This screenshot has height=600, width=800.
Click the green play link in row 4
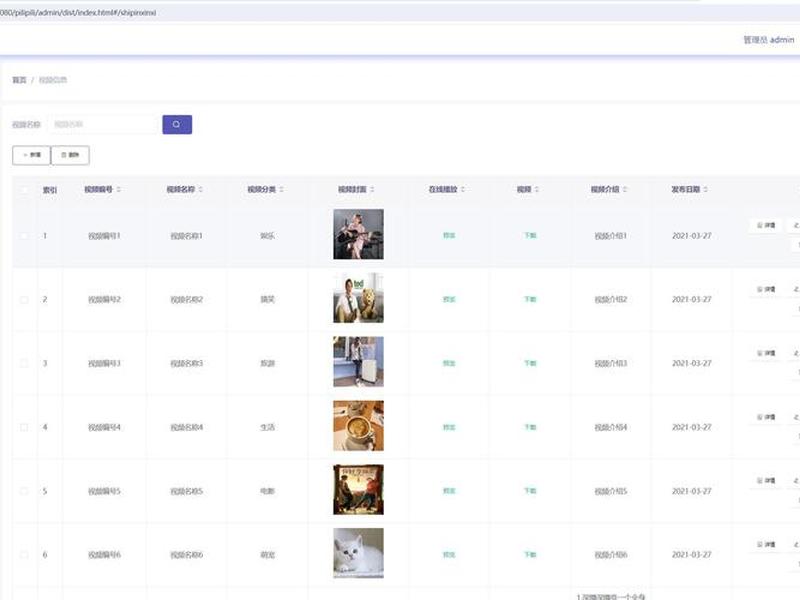pyautogui.click(x=449, y=427)
